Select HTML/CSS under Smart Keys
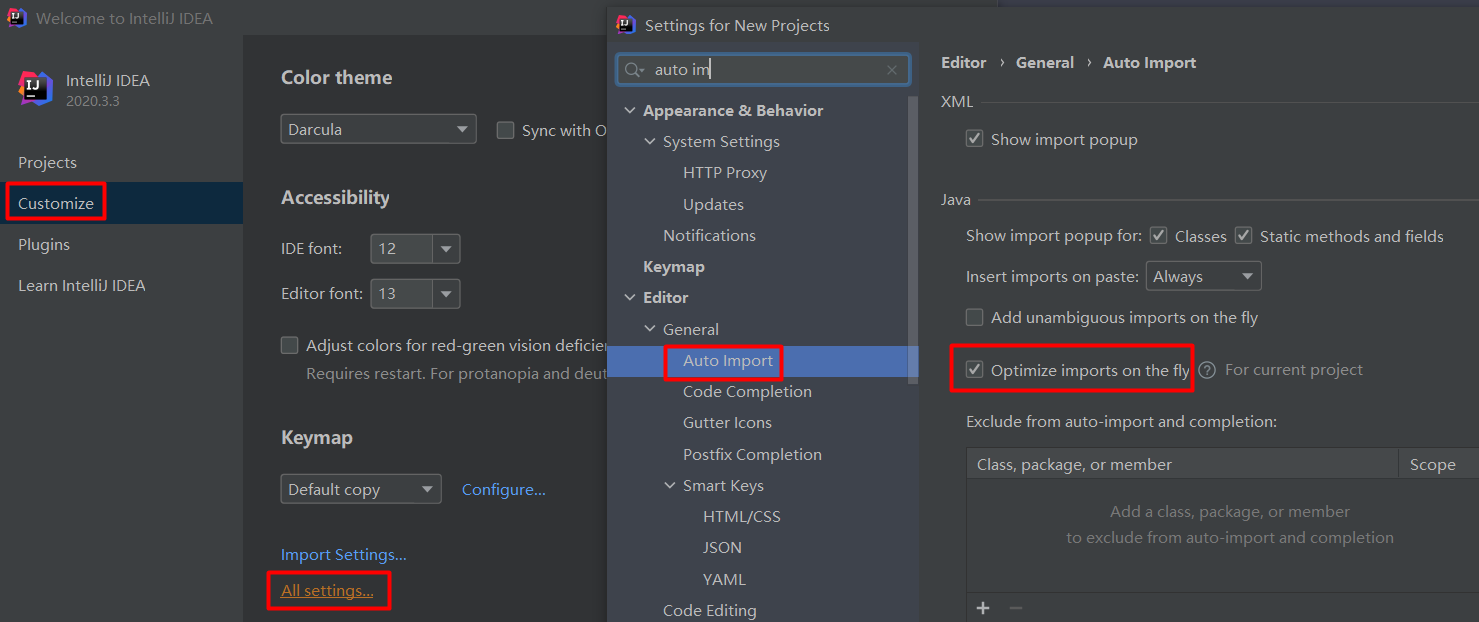The width and height of the screenshot is (1479, 622). point(742,516)
